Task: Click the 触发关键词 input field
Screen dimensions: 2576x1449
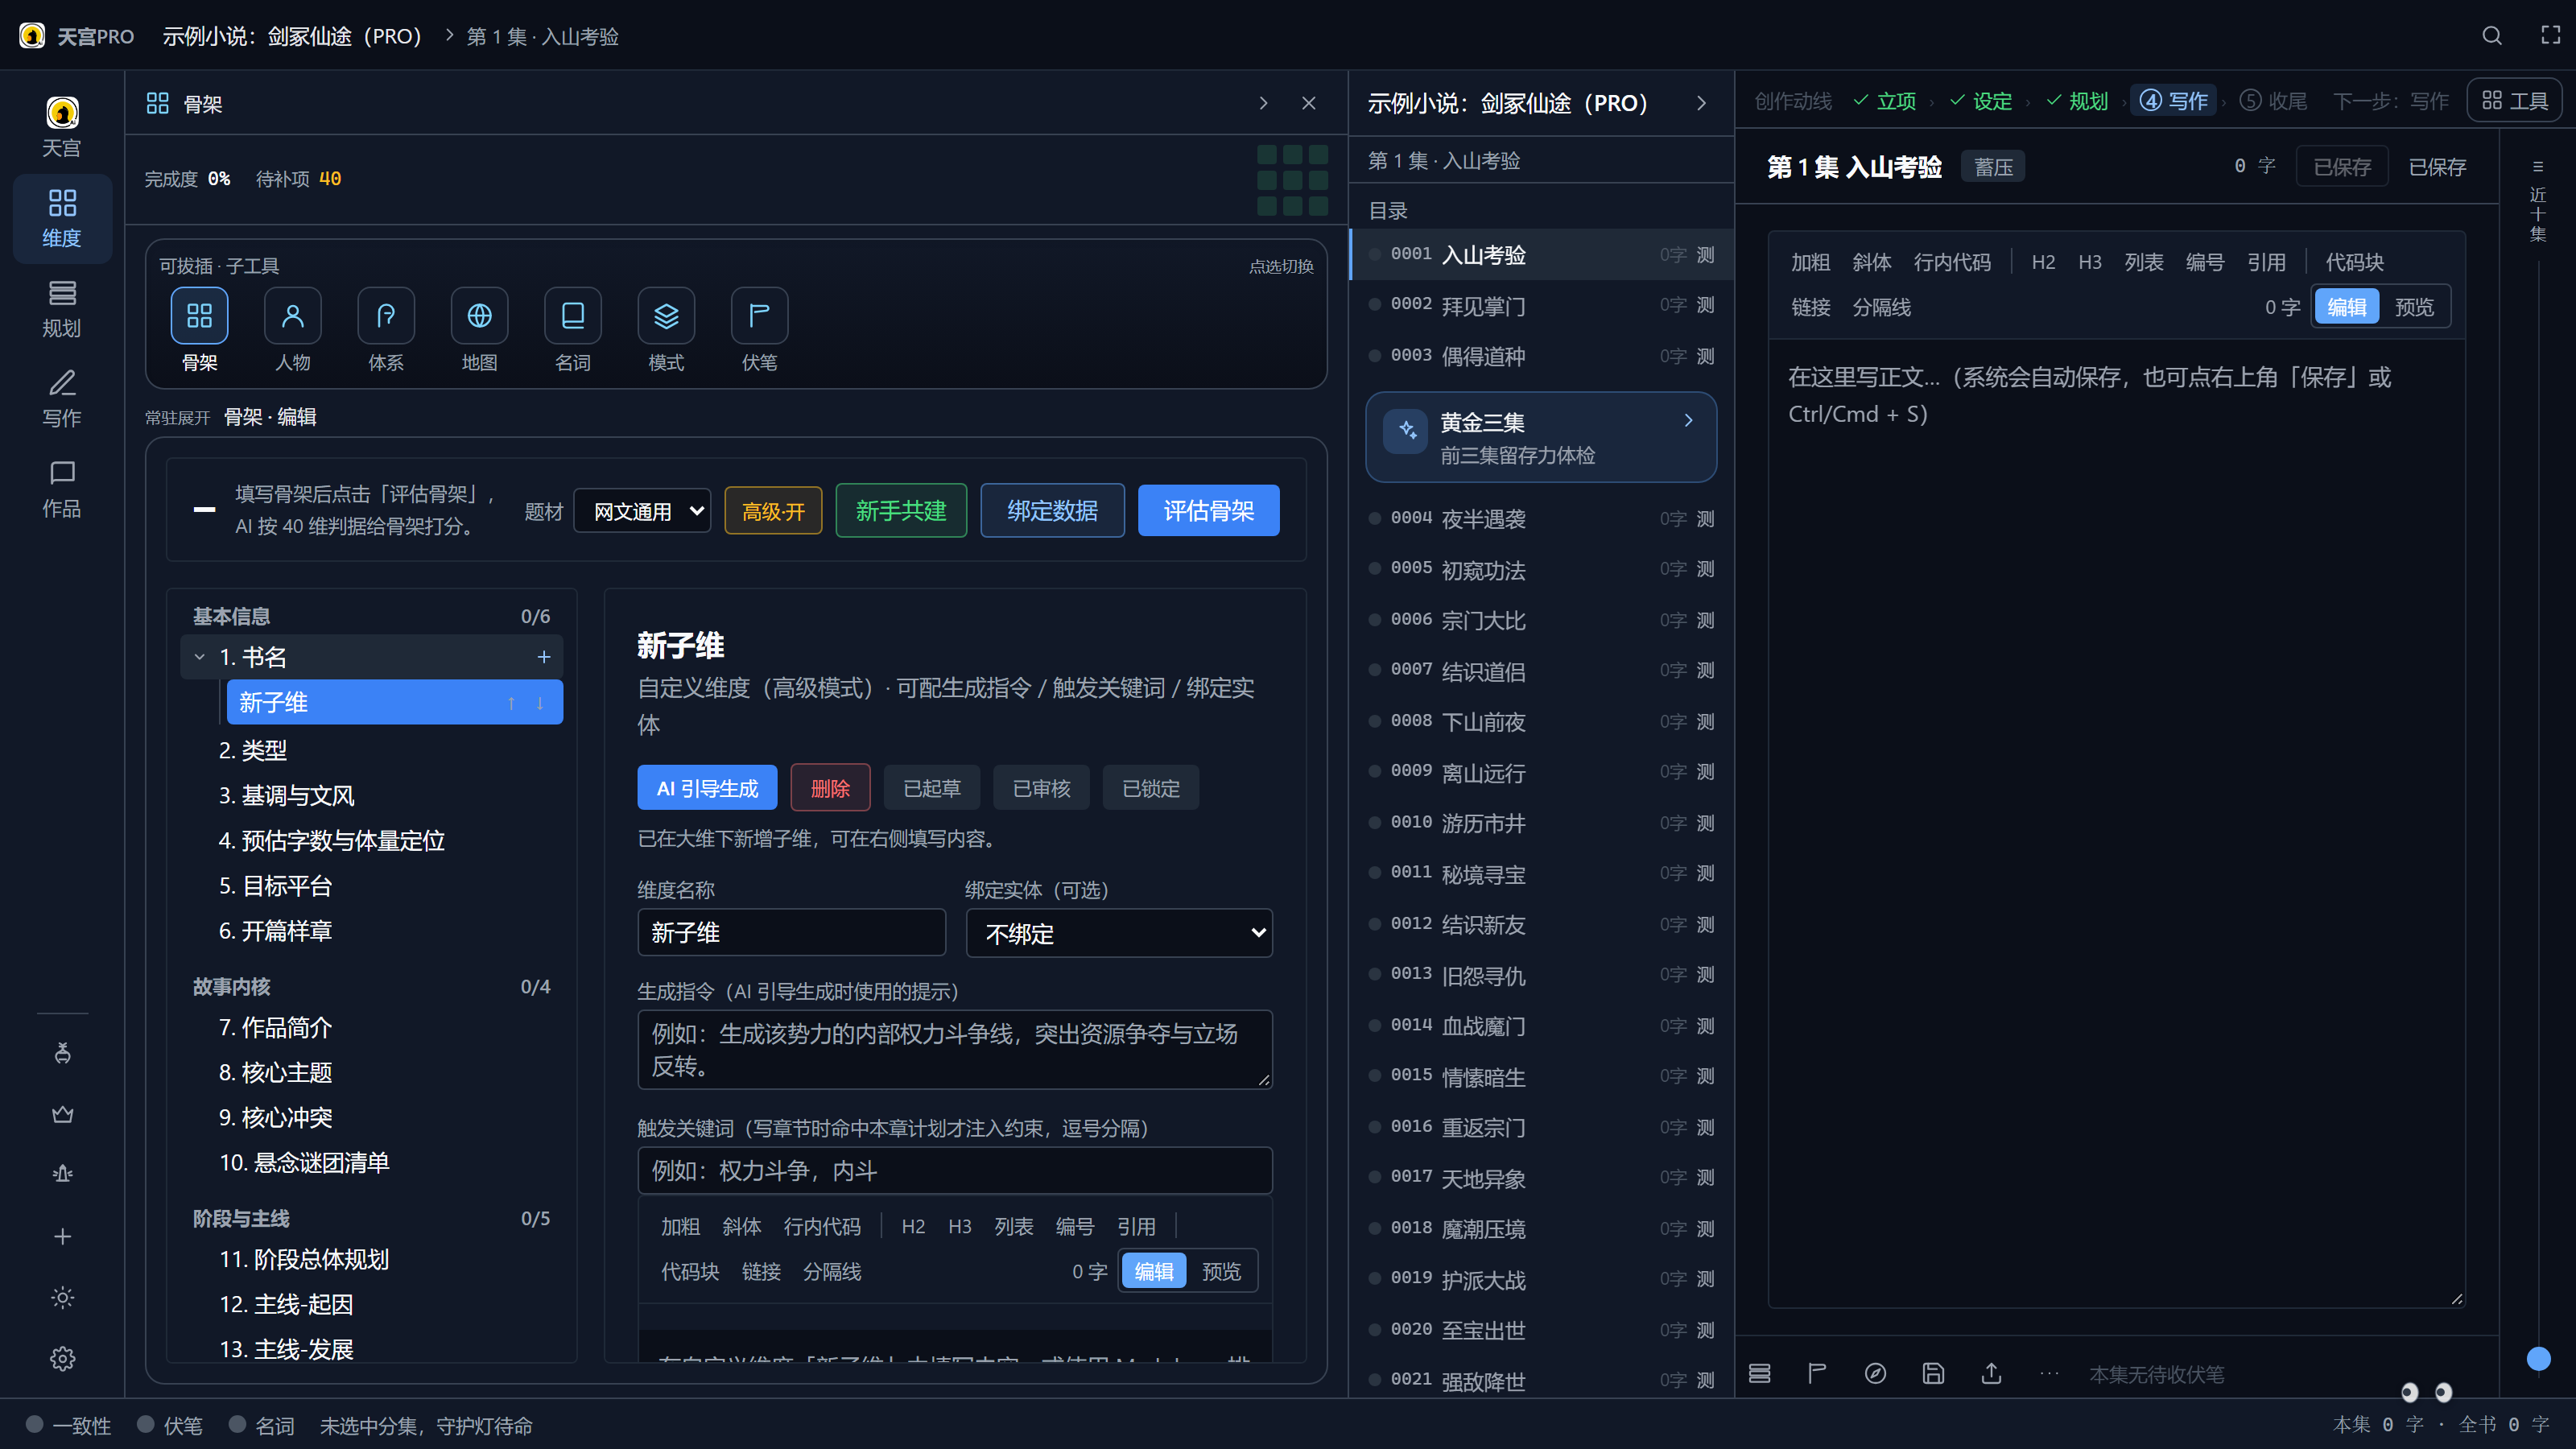Action: (x=954, y=1170)
